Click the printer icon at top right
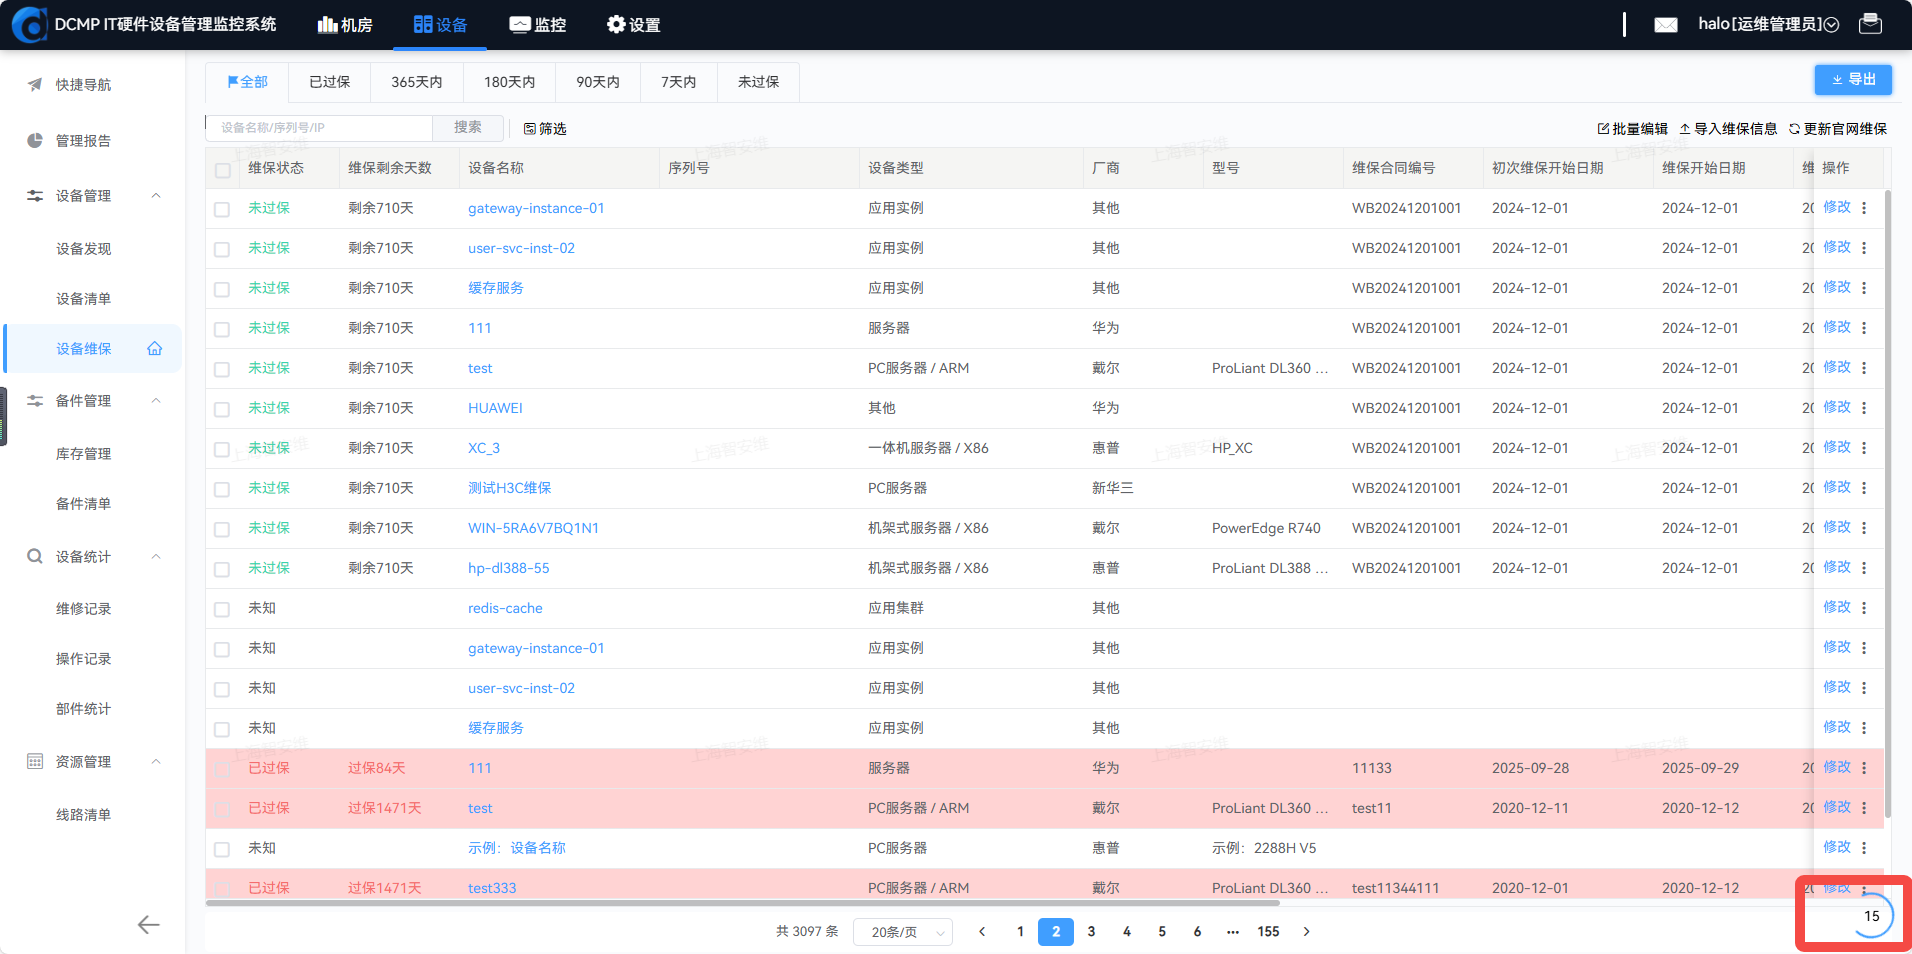Viewport: 1912px width, 954px height. coord(1870,24)
